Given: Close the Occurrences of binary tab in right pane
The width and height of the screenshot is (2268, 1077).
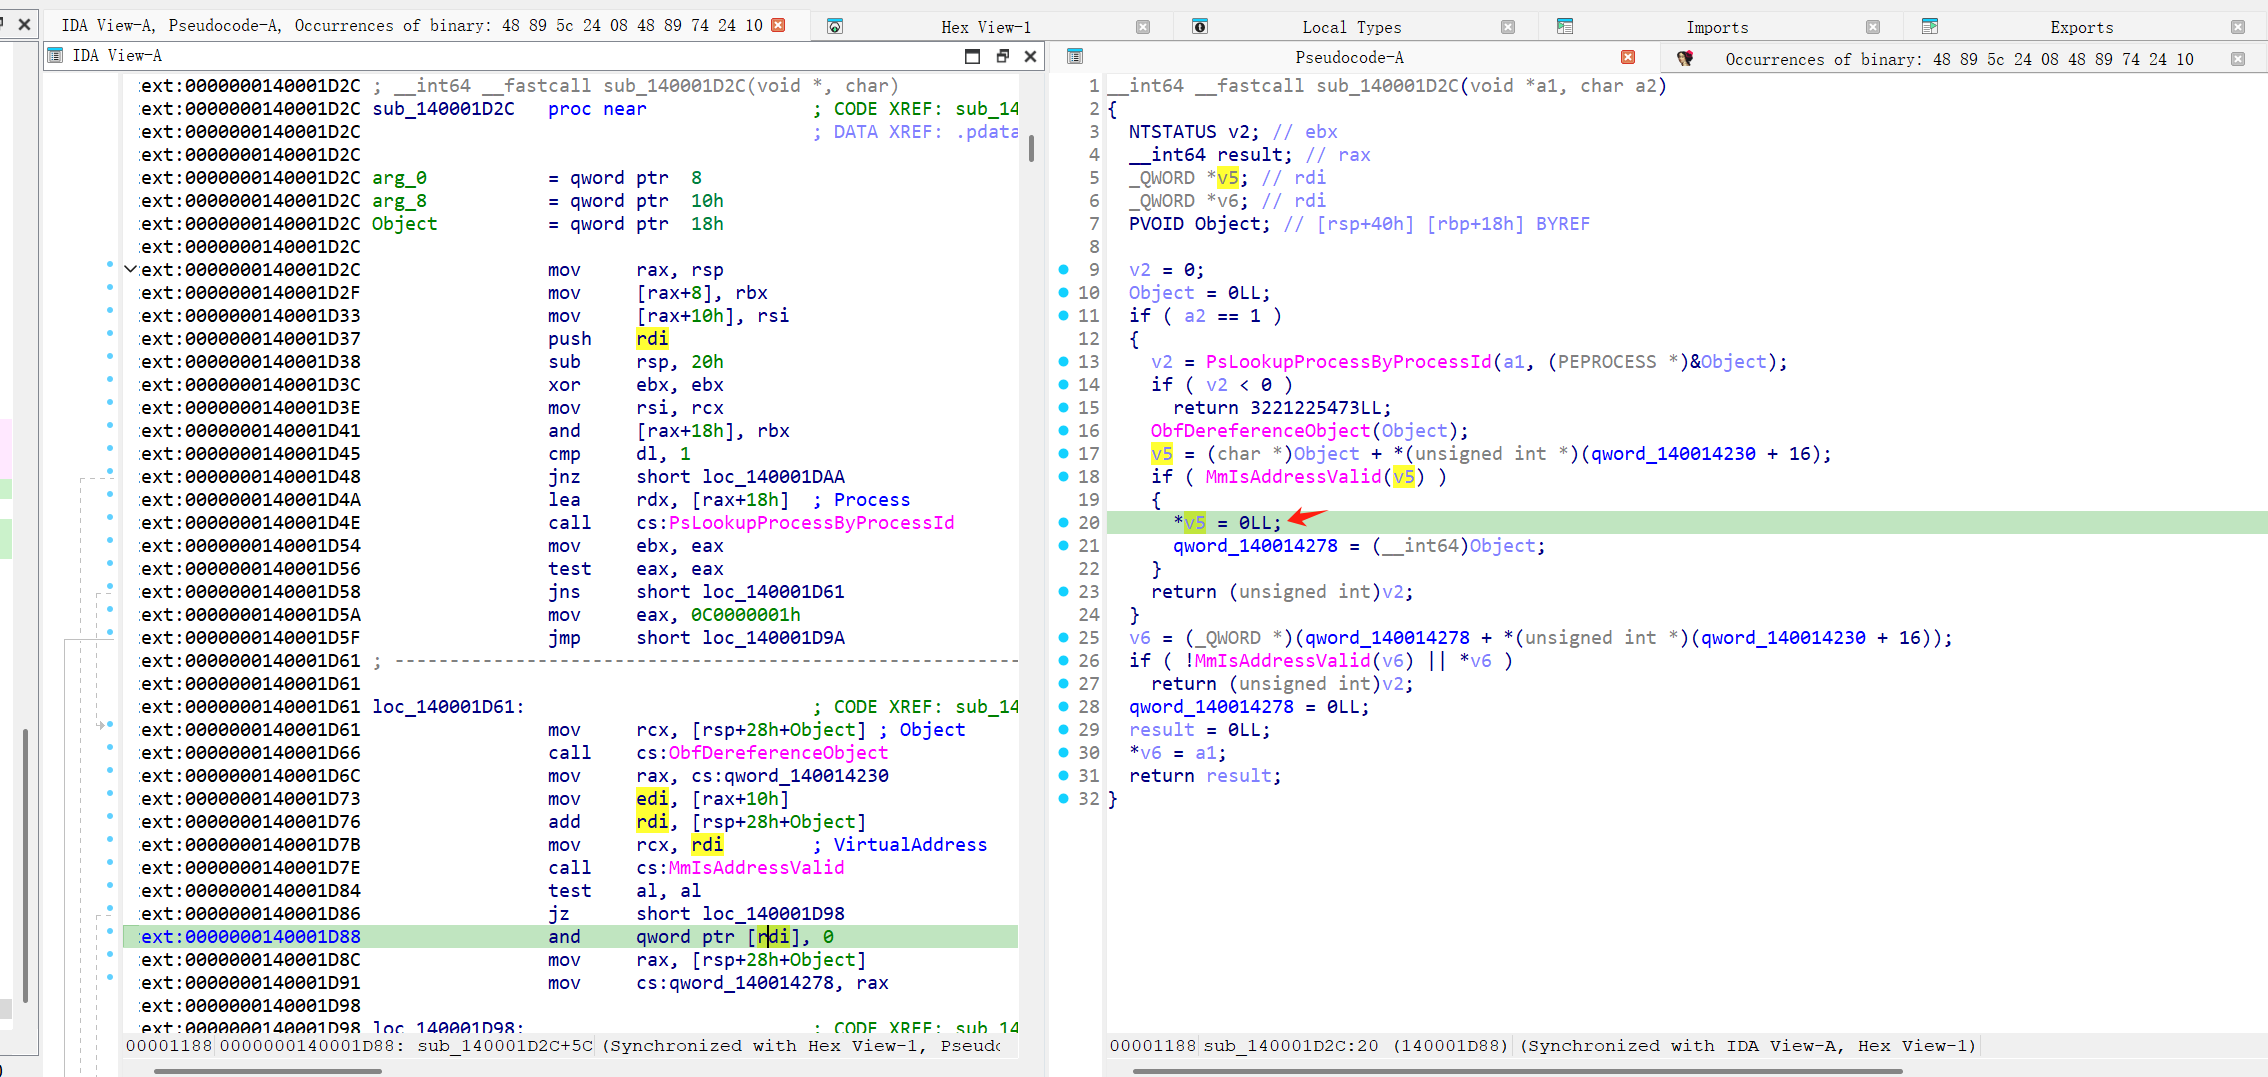Looking at the screenshot, I should pyautogui.click(x=2238, y=59).
